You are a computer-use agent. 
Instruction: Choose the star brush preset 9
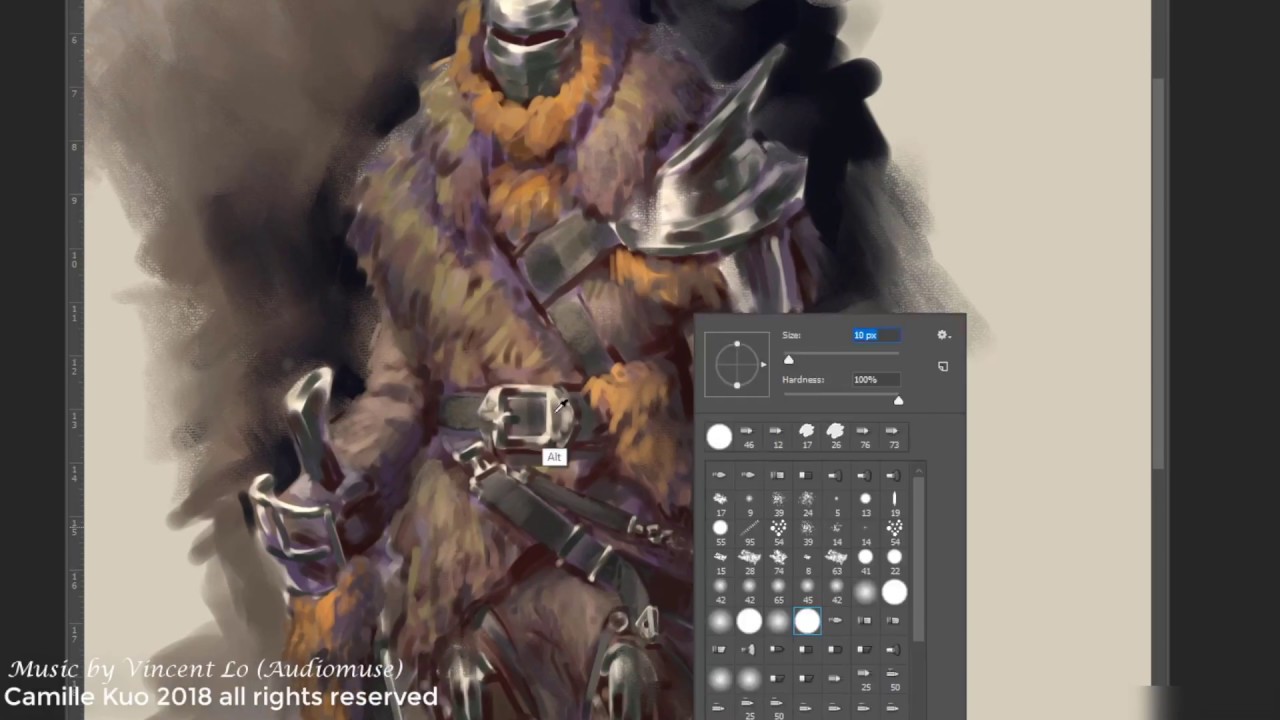pos(749,502)
